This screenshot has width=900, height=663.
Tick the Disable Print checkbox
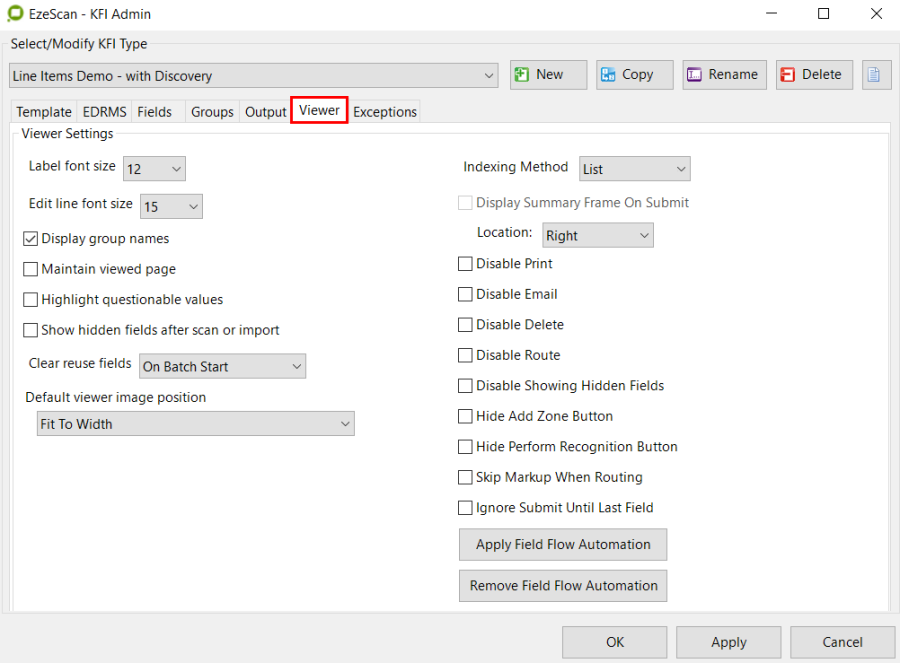point(465,264)
